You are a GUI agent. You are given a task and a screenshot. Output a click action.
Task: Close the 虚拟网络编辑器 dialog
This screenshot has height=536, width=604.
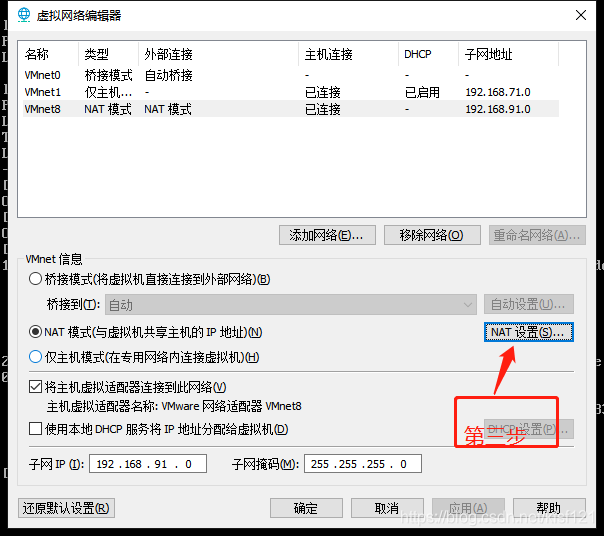(x=581, y=15)
